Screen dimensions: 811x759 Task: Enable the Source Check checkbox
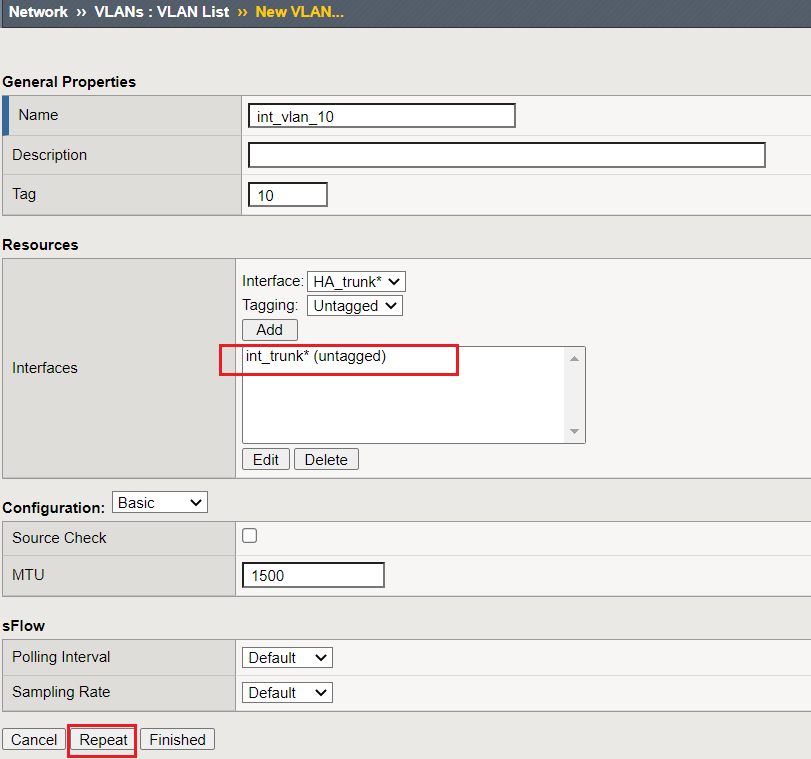(x=249, y=536)
